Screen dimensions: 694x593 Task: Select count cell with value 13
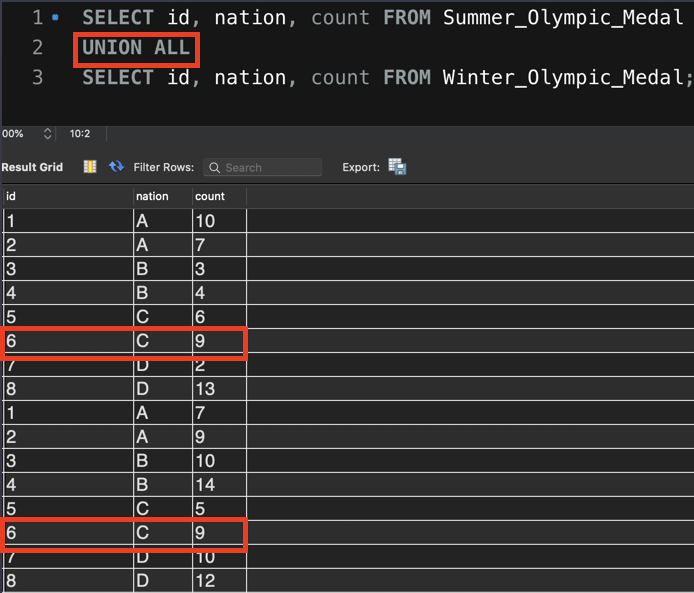(x=220, y=389)
